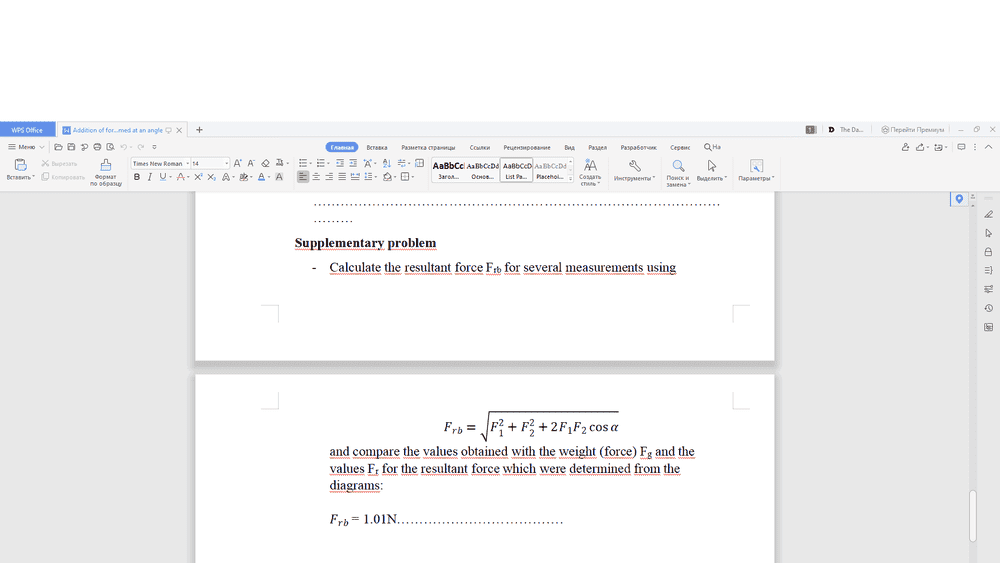This screenshot has width=1000, height=563.
Task: Switch to the Ссылки tab
Action: tap(480, 147)
